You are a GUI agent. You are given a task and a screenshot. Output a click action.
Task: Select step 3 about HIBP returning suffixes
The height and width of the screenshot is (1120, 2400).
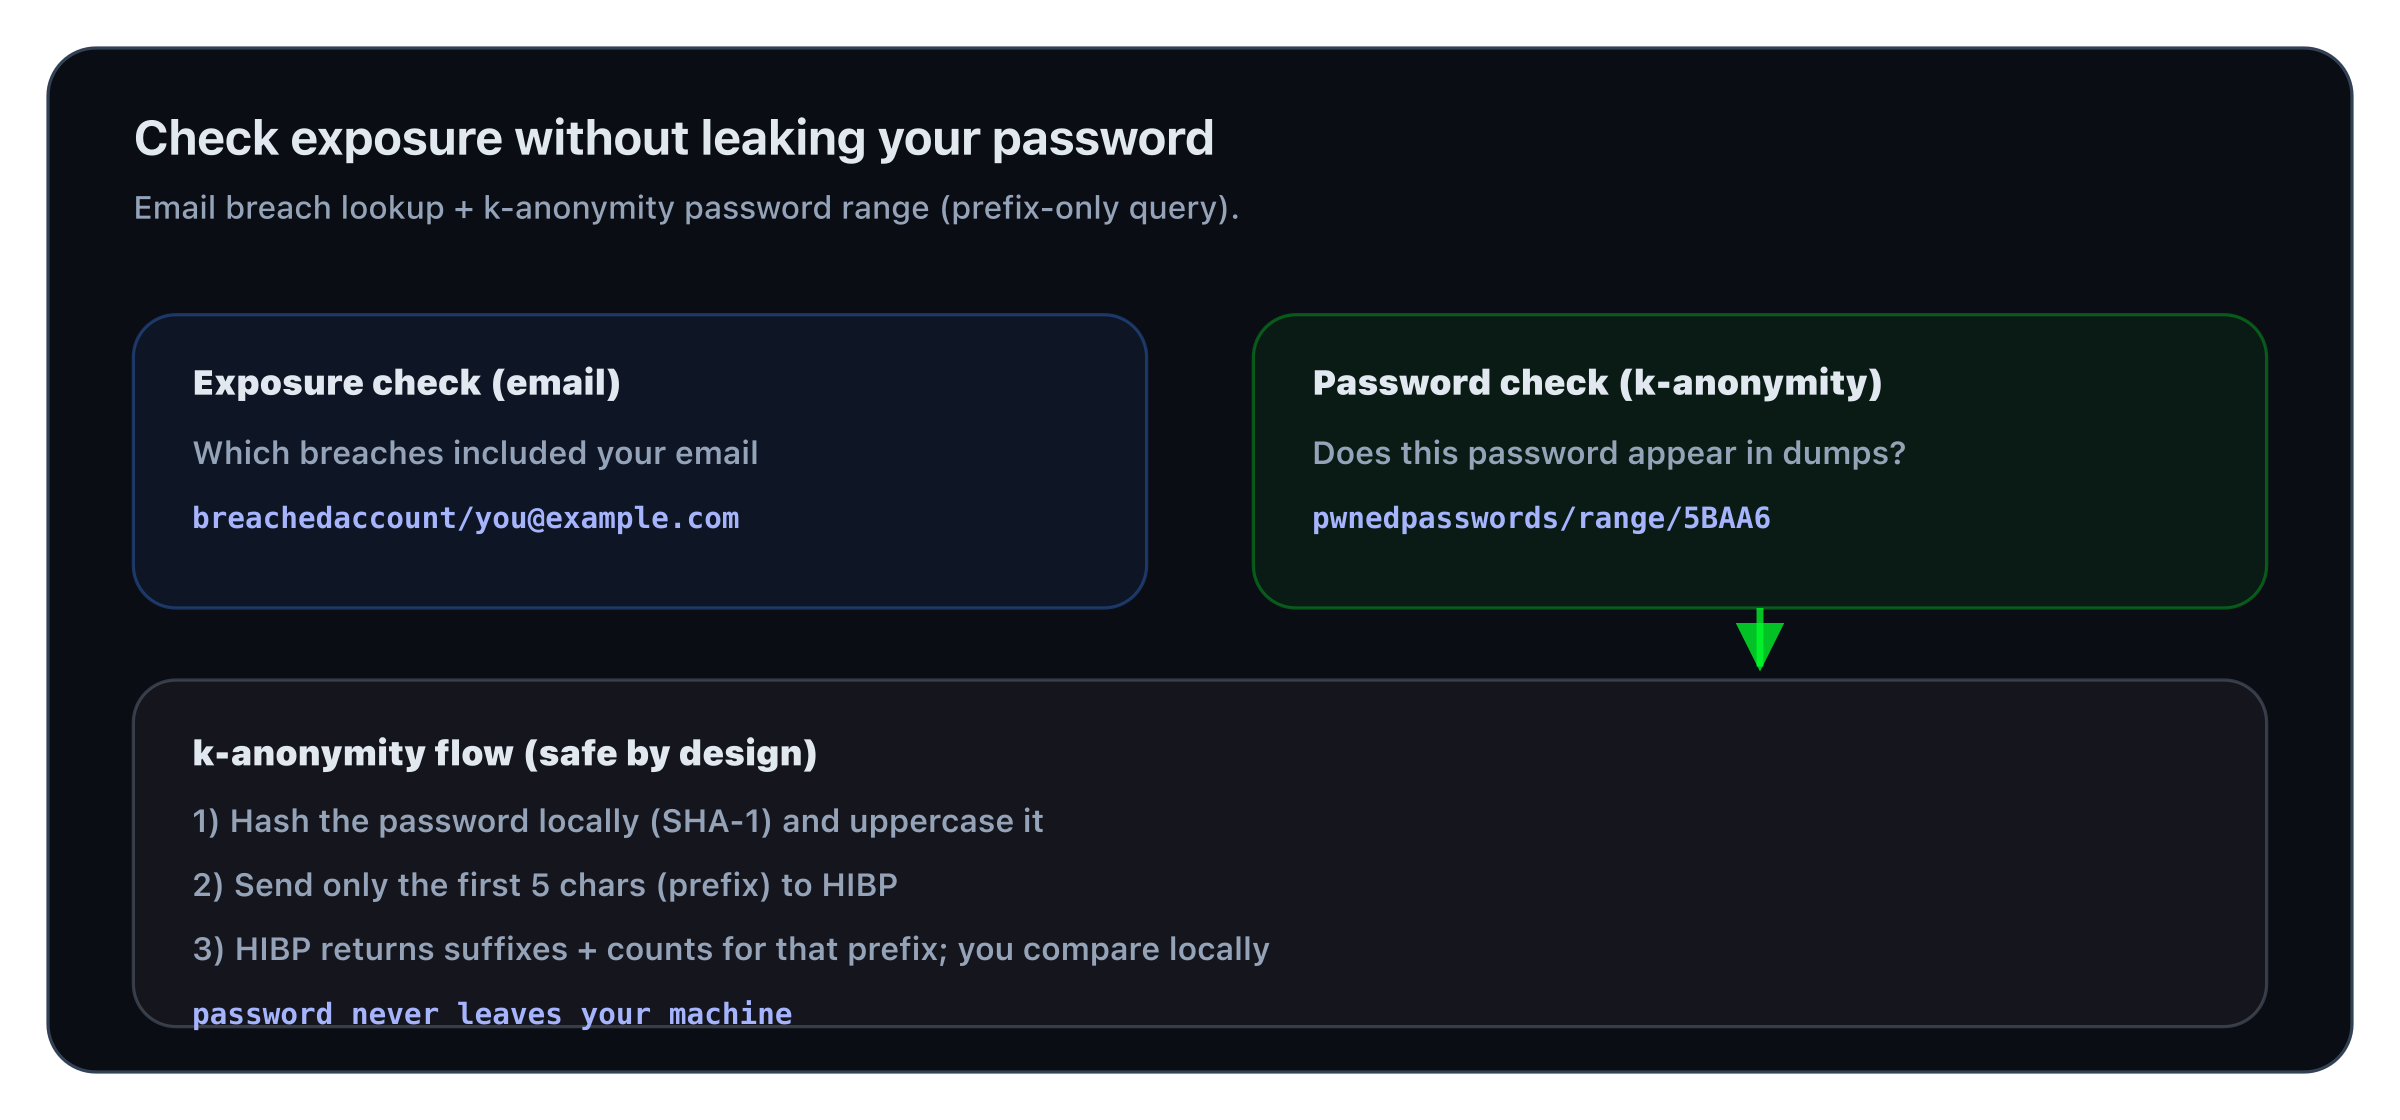click(x=730, y=949)
